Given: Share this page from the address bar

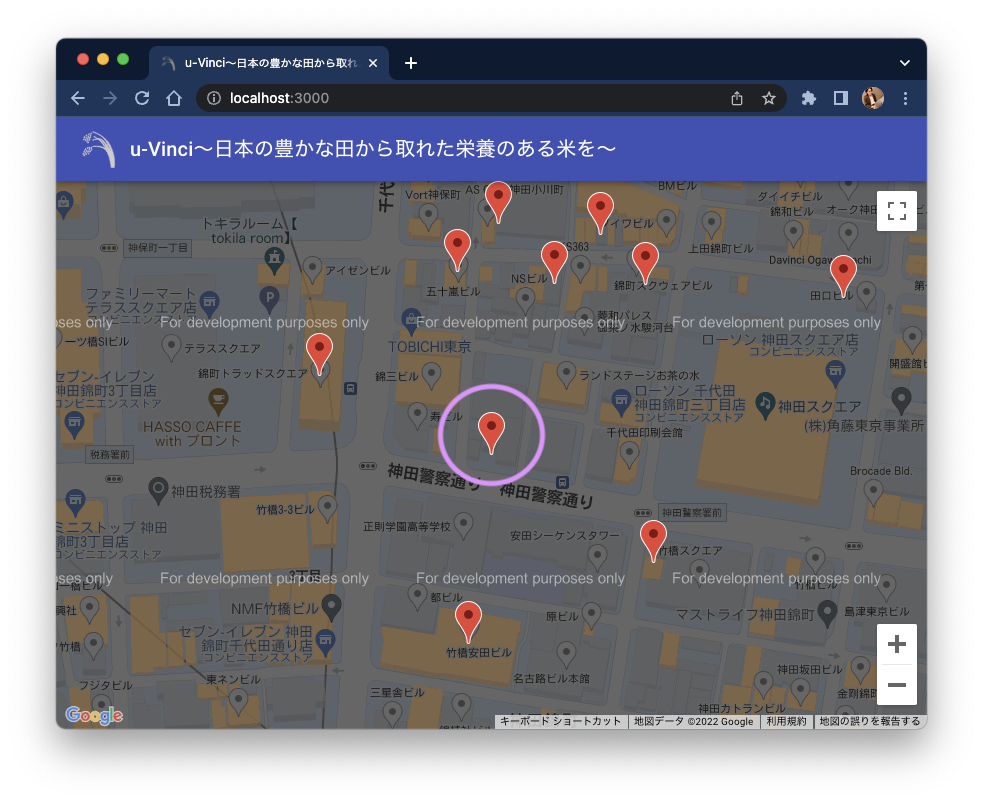Looking at the screenshot, I should 737,98.
